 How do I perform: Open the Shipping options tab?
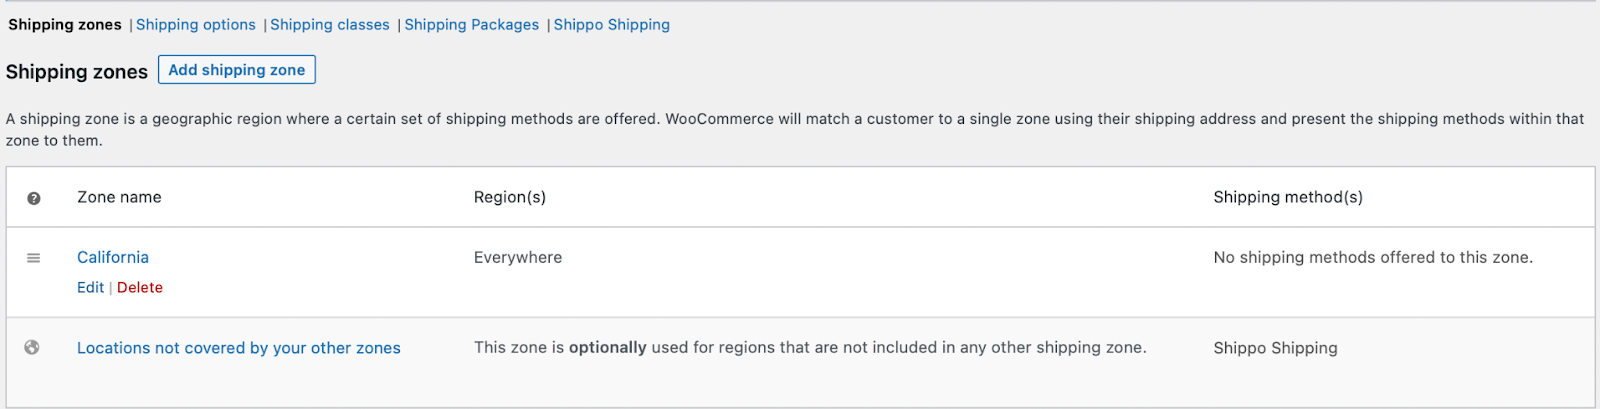(196, 25)
